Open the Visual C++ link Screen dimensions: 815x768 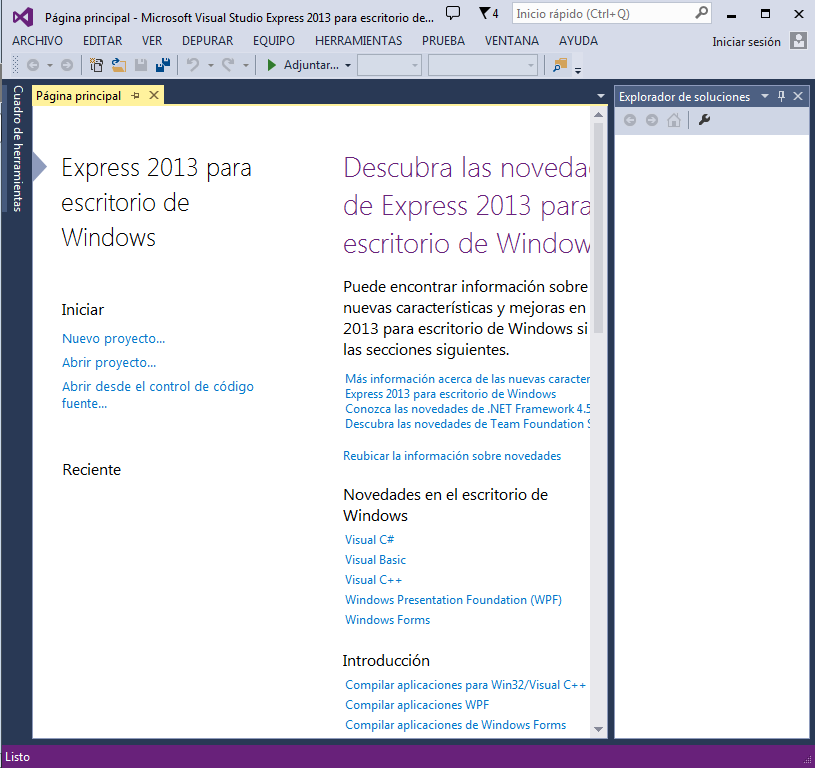373,580
